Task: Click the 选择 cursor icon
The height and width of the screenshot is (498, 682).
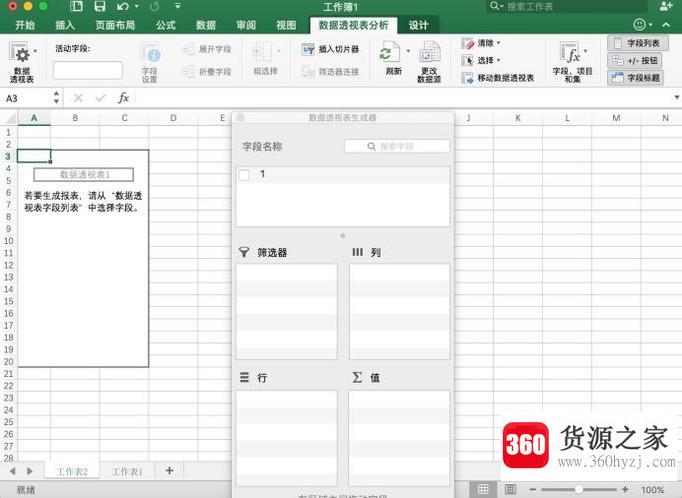Action: (x=468, y=60)
